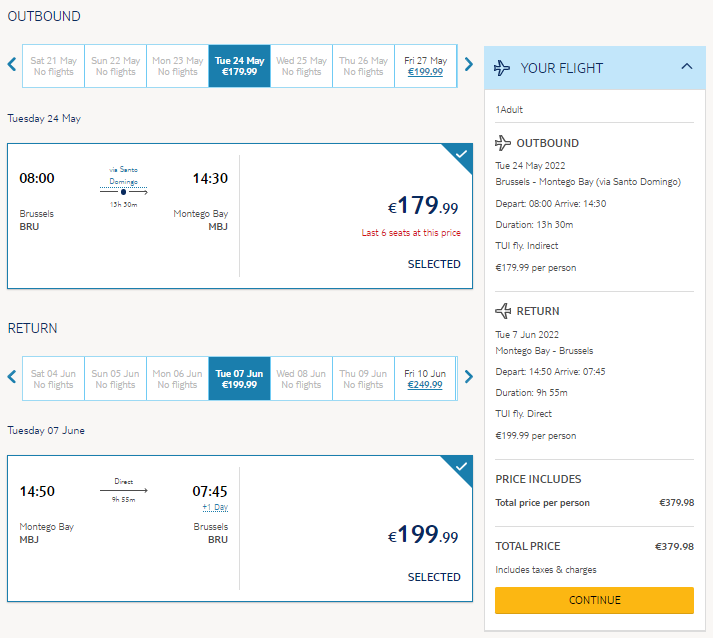Show the +1 Day arrival details
This screenshot has width=713, height=638.
click(x=215, y=507)
